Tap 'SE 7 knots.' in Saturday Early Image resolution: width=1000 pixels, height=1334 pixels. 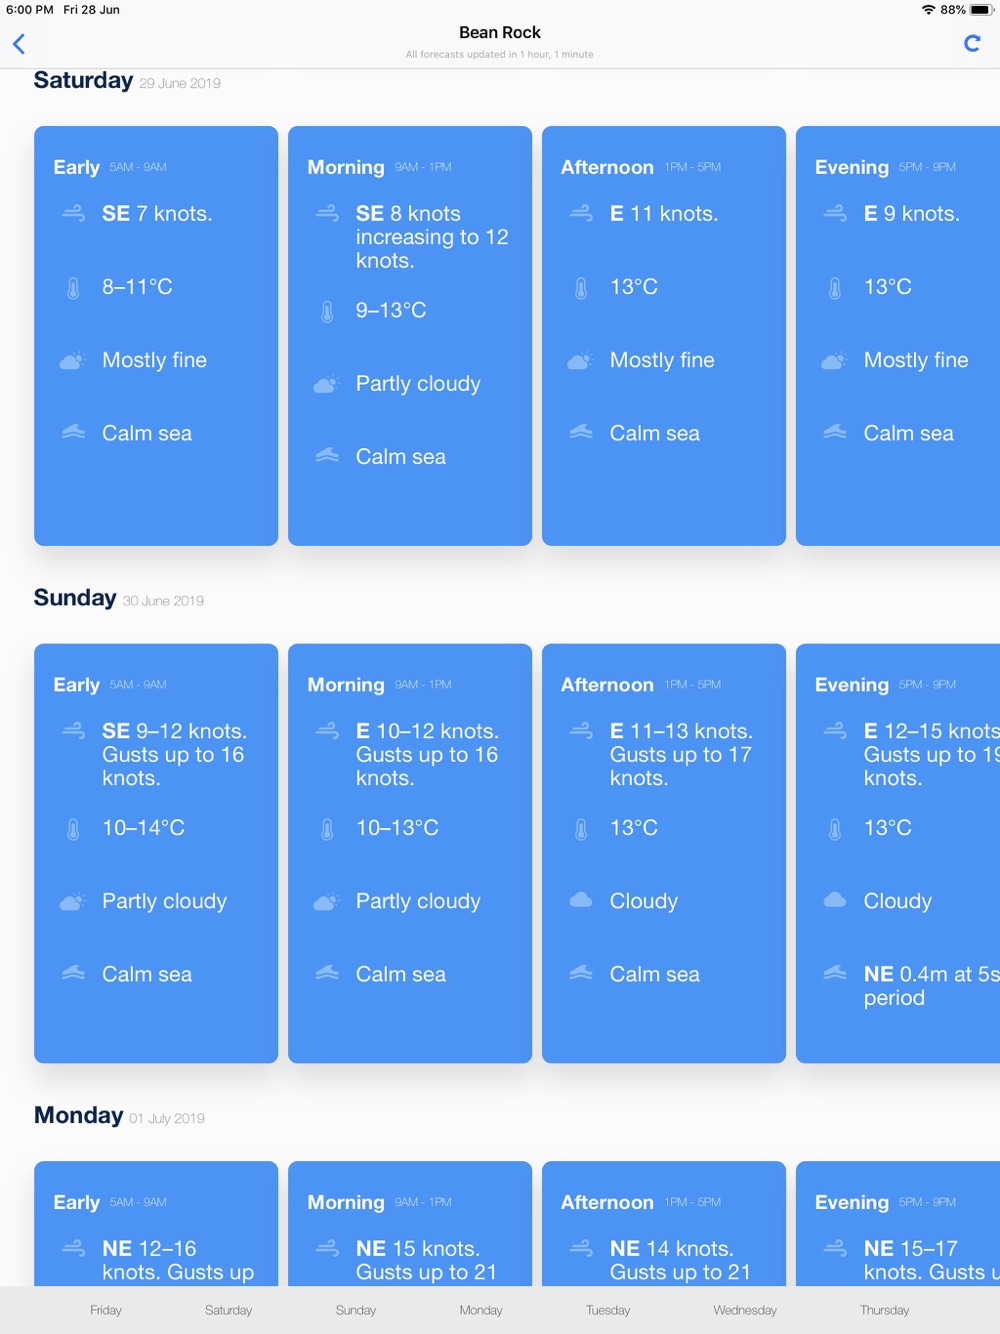[157, 213]
